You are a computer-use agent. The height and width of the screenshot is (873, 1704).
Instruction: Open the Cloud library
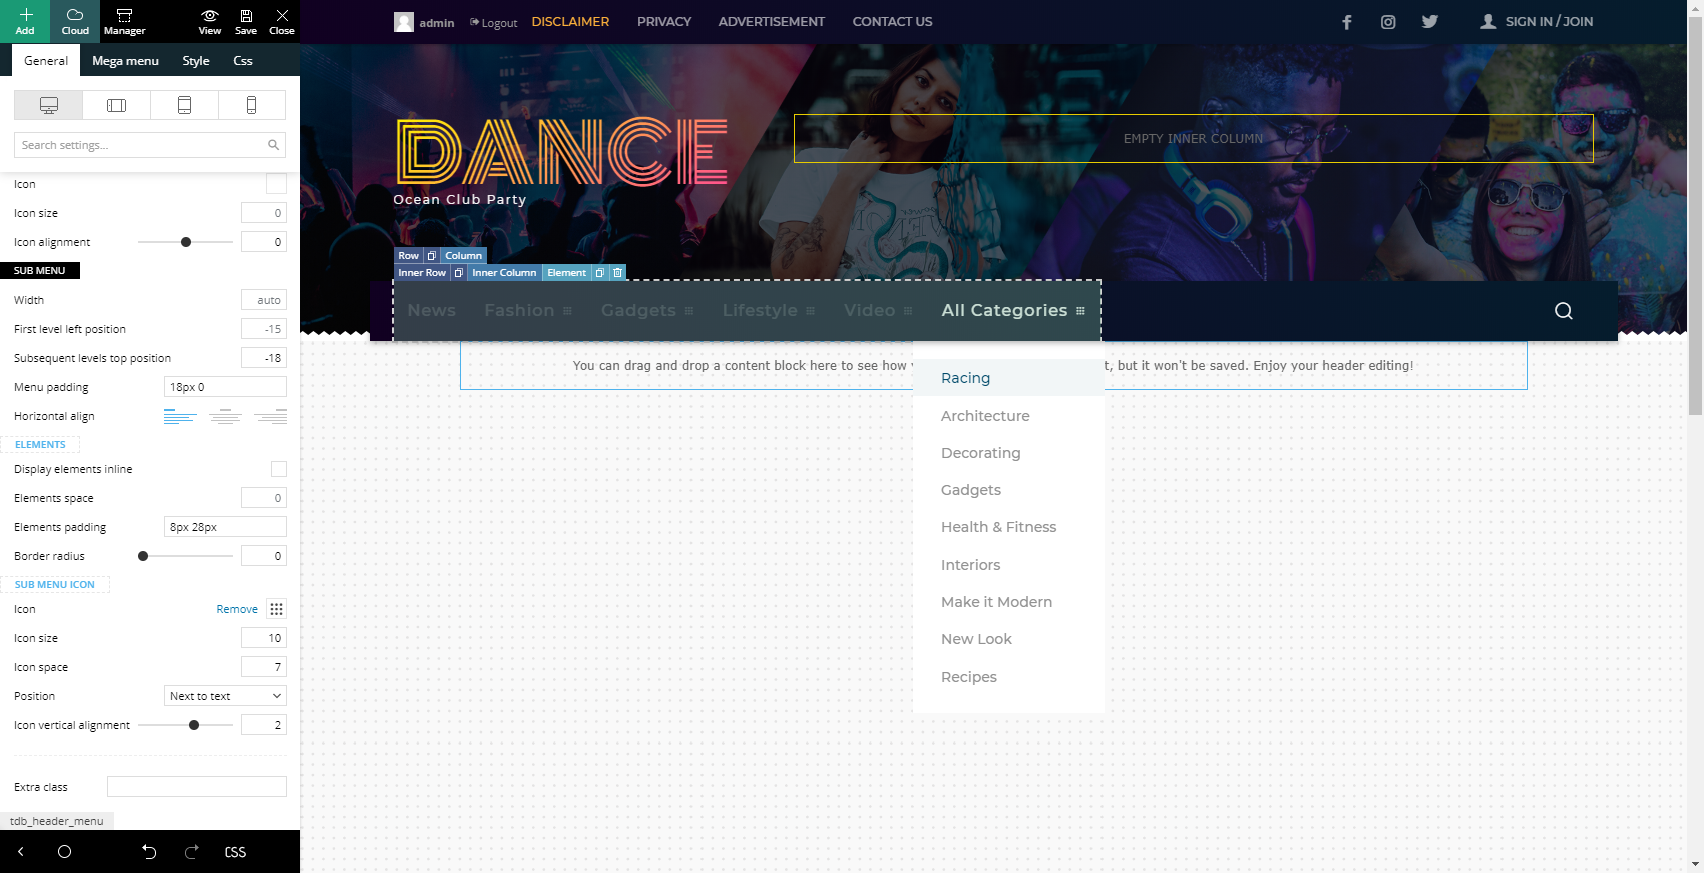point(75,21)
